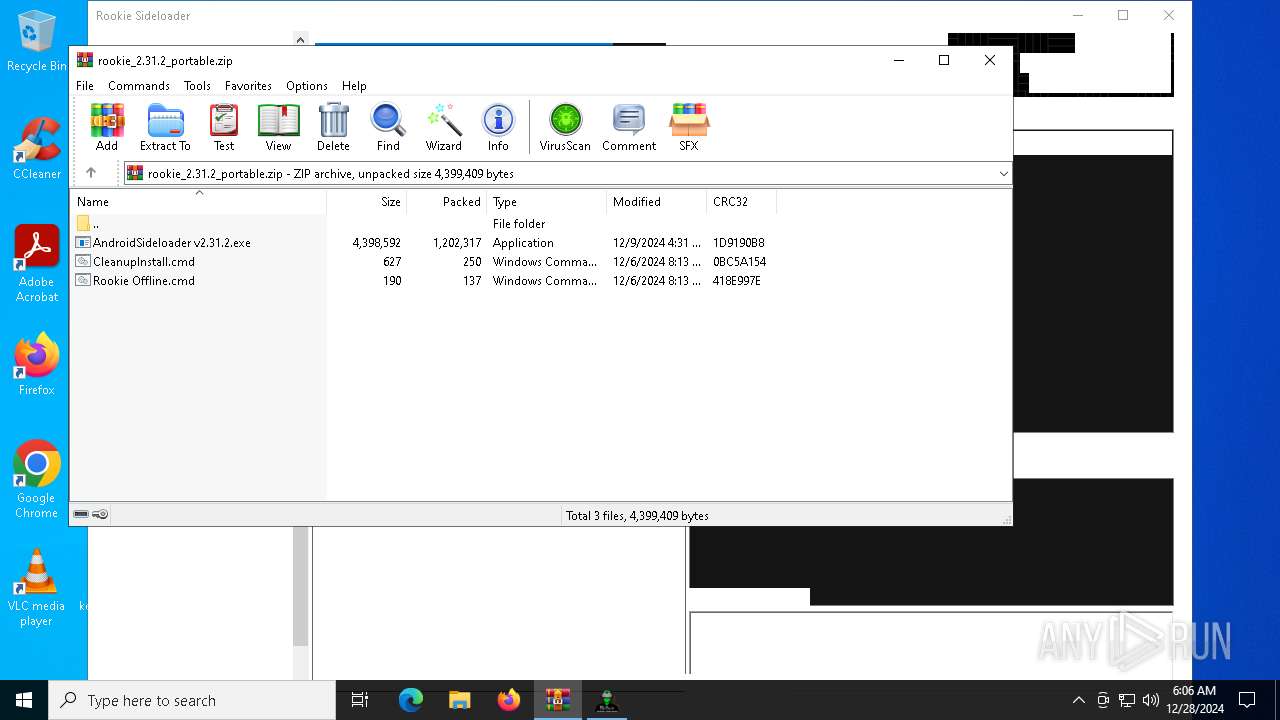
Task: Open Microsoft Edge from taskbar
Action: pyautogui.click(x=411, y=700)
